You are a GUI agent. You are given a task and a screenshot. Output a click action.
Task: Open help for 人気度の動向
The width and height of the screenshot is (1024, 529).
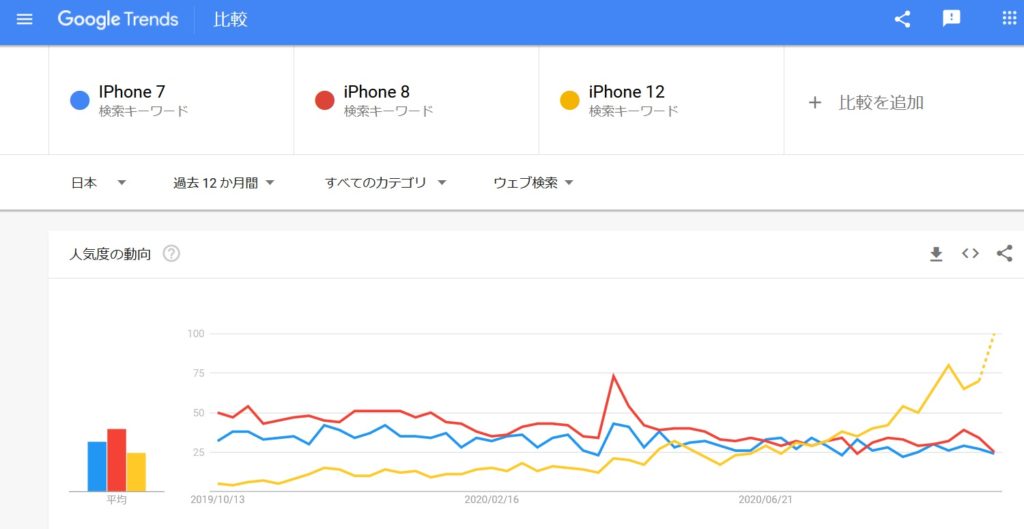pyautogui.click(x=171, y=254)
